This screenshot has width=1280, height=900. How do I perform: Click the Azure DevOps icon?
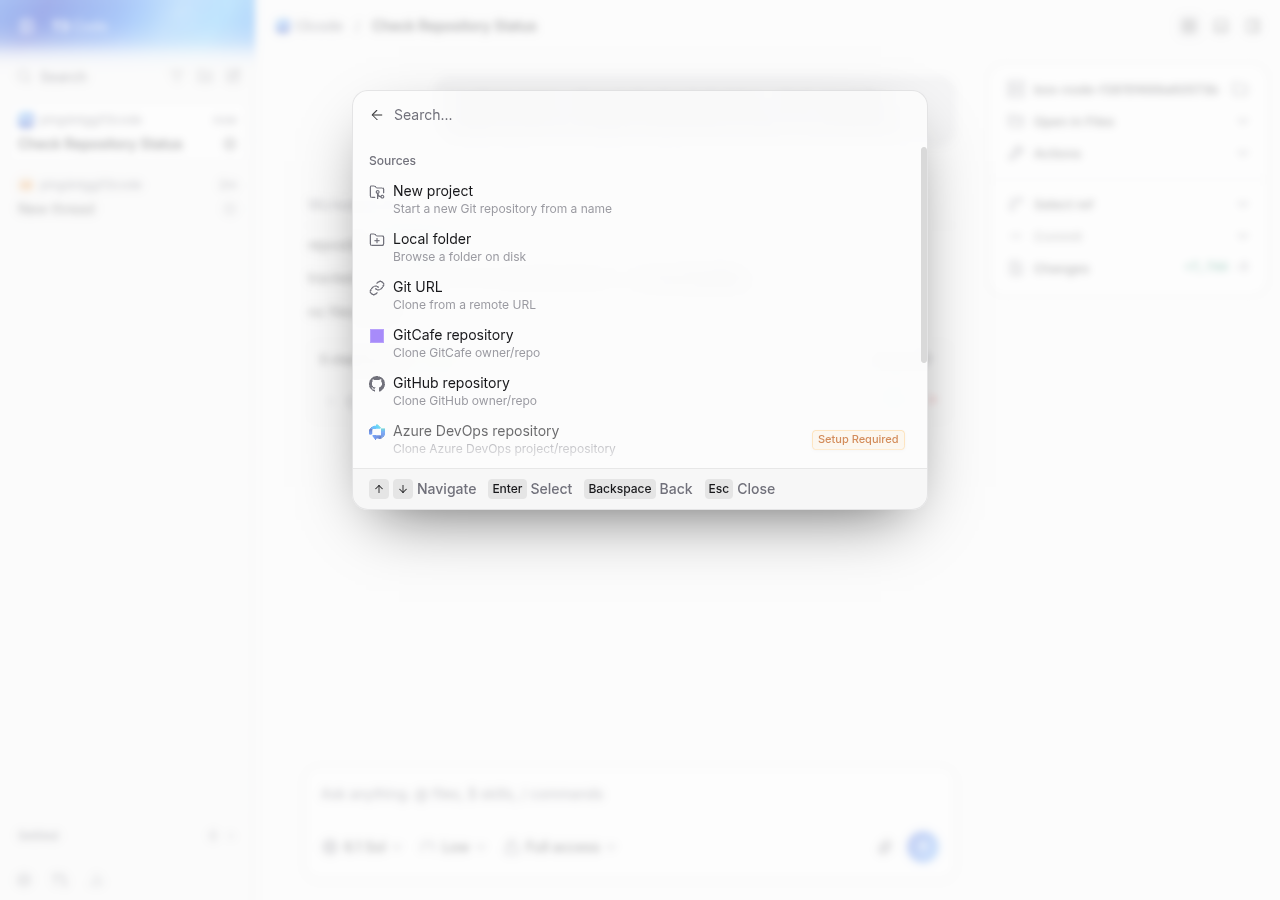(377, 431)
